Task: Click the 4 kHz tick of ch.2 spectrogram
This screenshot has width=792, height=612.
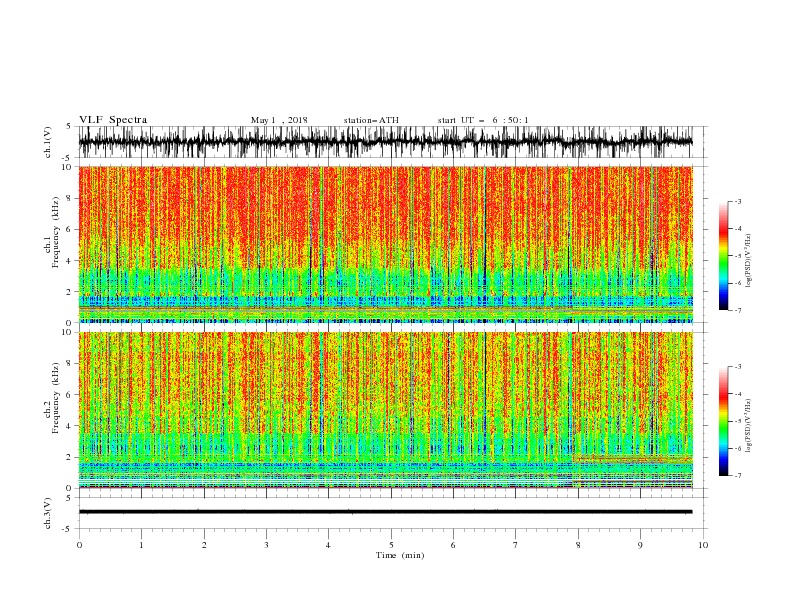Action: (x=70, y=426)
